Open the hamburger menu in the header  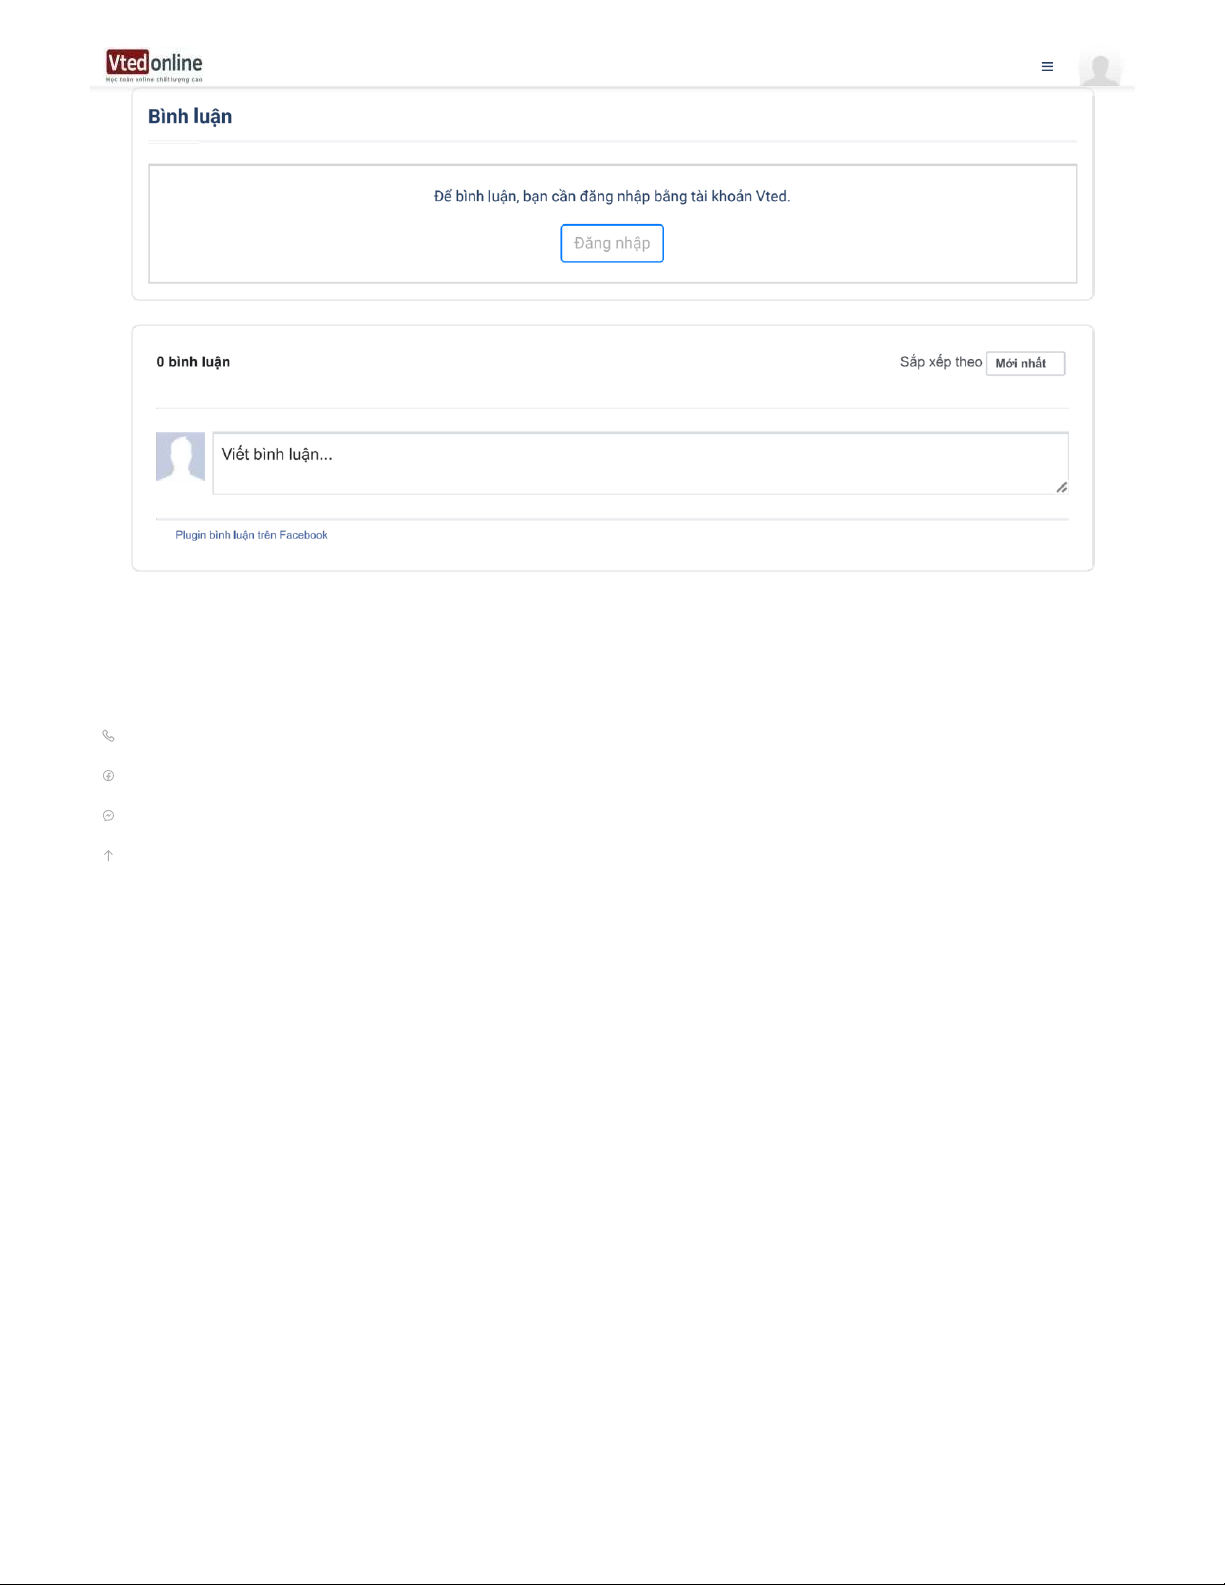point(1047,67)
